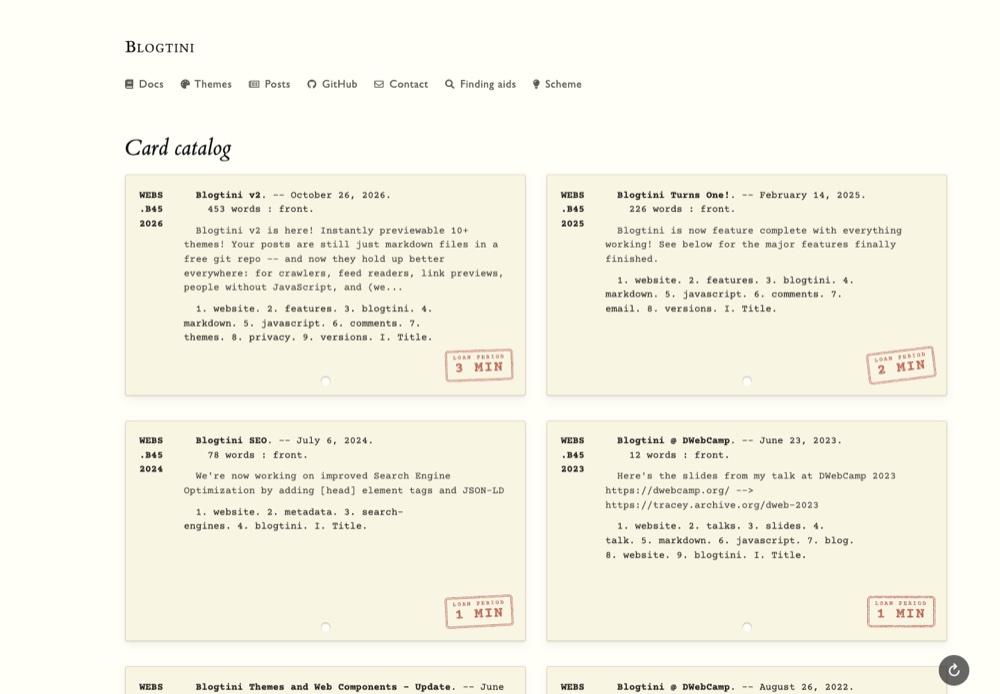
Task: Click the 2 MIN loan period stamp
Action: (x=901, y=365)
